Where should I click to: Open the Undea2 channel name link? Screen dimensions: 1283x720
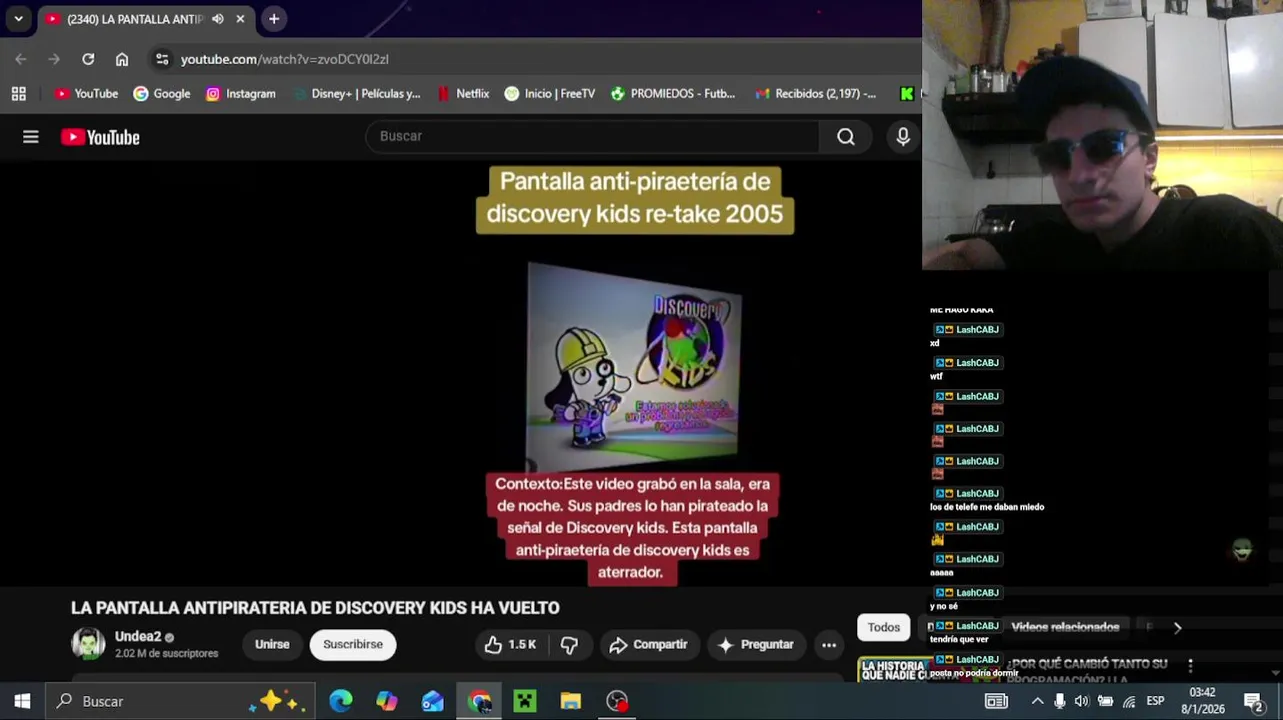pos(138,636)
